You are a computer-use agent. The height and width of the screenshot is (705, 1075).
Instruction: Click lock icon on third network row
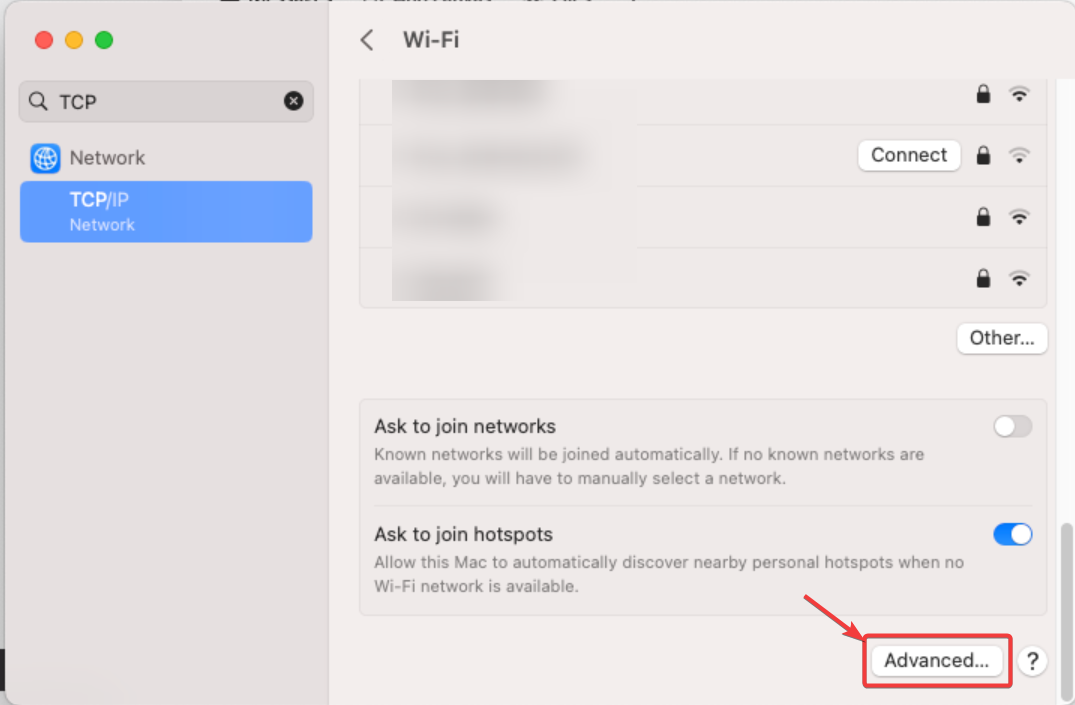pyautogui.click(x=983, y=217)
